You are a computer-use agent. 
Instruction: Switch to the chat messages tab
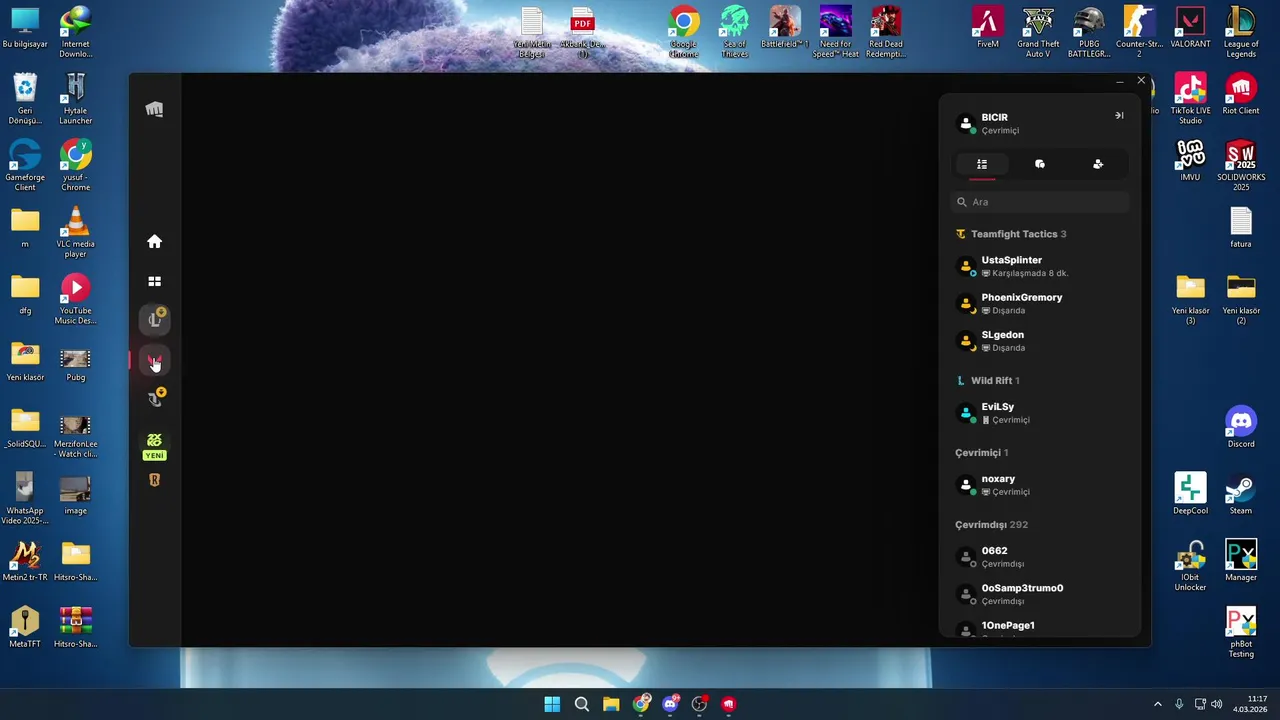[1040, 164]
